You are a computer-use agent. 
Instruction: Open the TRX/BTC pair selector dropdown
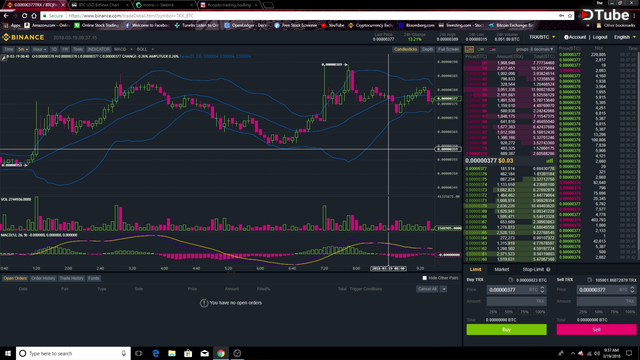pyautogui.click(x=542, y=37)
